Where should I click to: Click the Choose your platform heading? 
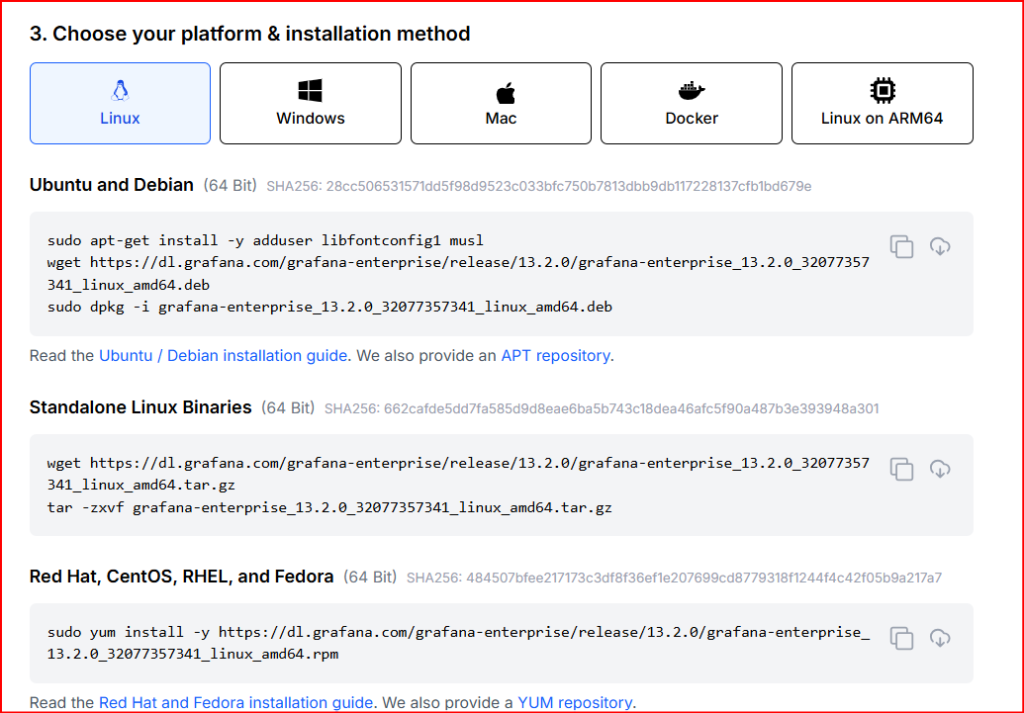coord(249,34)
